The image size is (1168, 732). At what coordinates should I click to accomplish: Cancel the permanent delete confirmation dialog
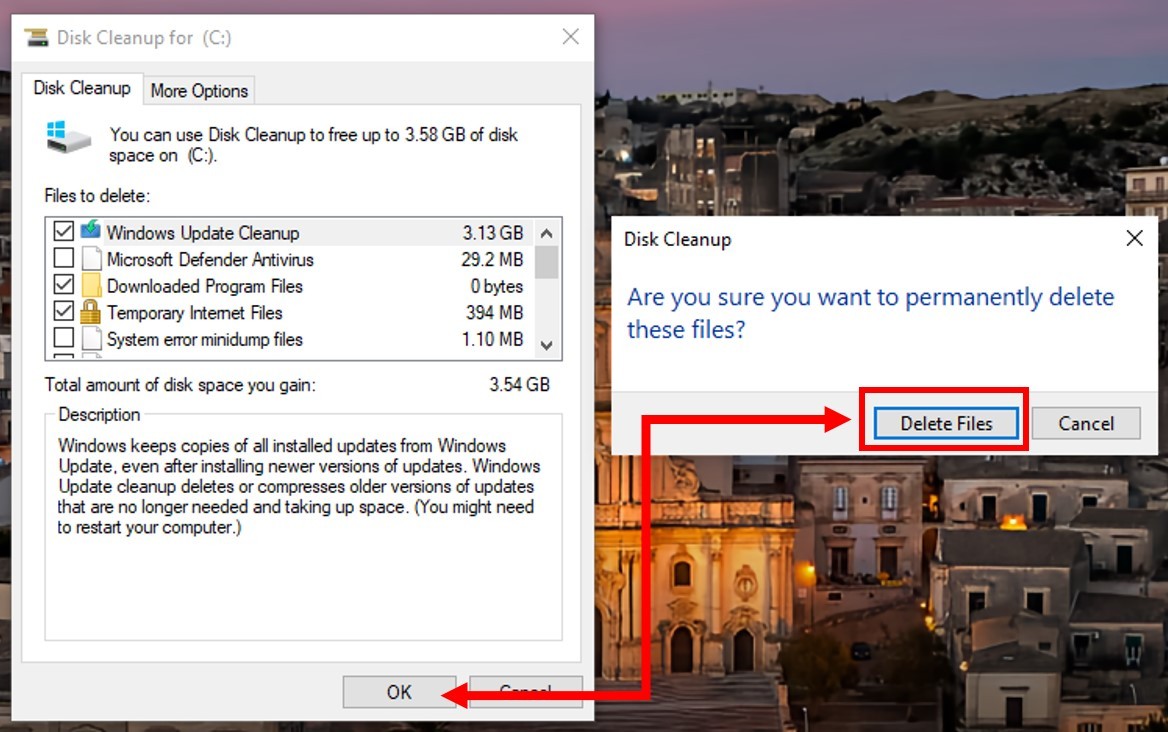(x=1086, y=423)
